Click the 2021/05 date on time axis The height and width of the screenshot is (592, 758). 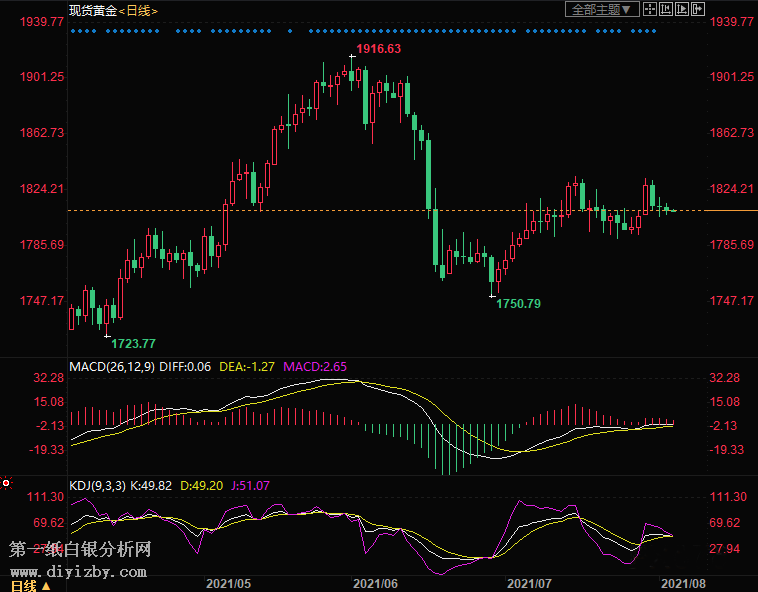click(x=227, y=581)
